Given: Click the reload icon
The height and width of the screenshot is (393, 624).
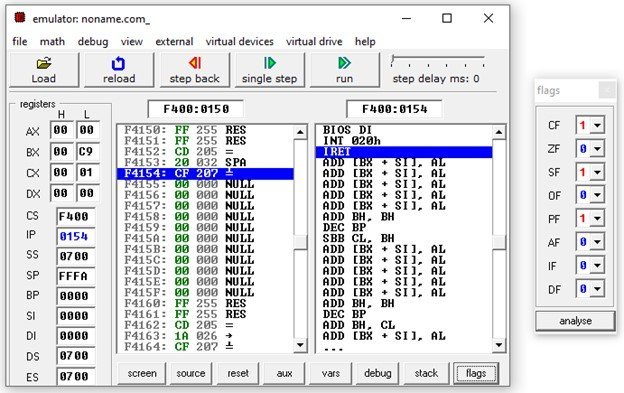Looking at the screenshot, I should click(x=118, y=63).
